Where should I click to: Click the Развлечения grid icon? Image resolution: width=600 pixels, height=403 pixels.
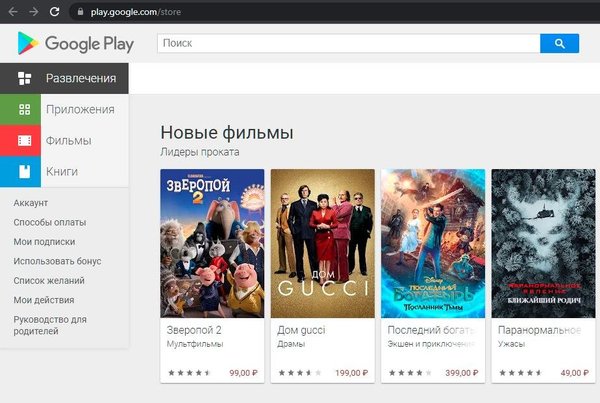pos(24,78)
